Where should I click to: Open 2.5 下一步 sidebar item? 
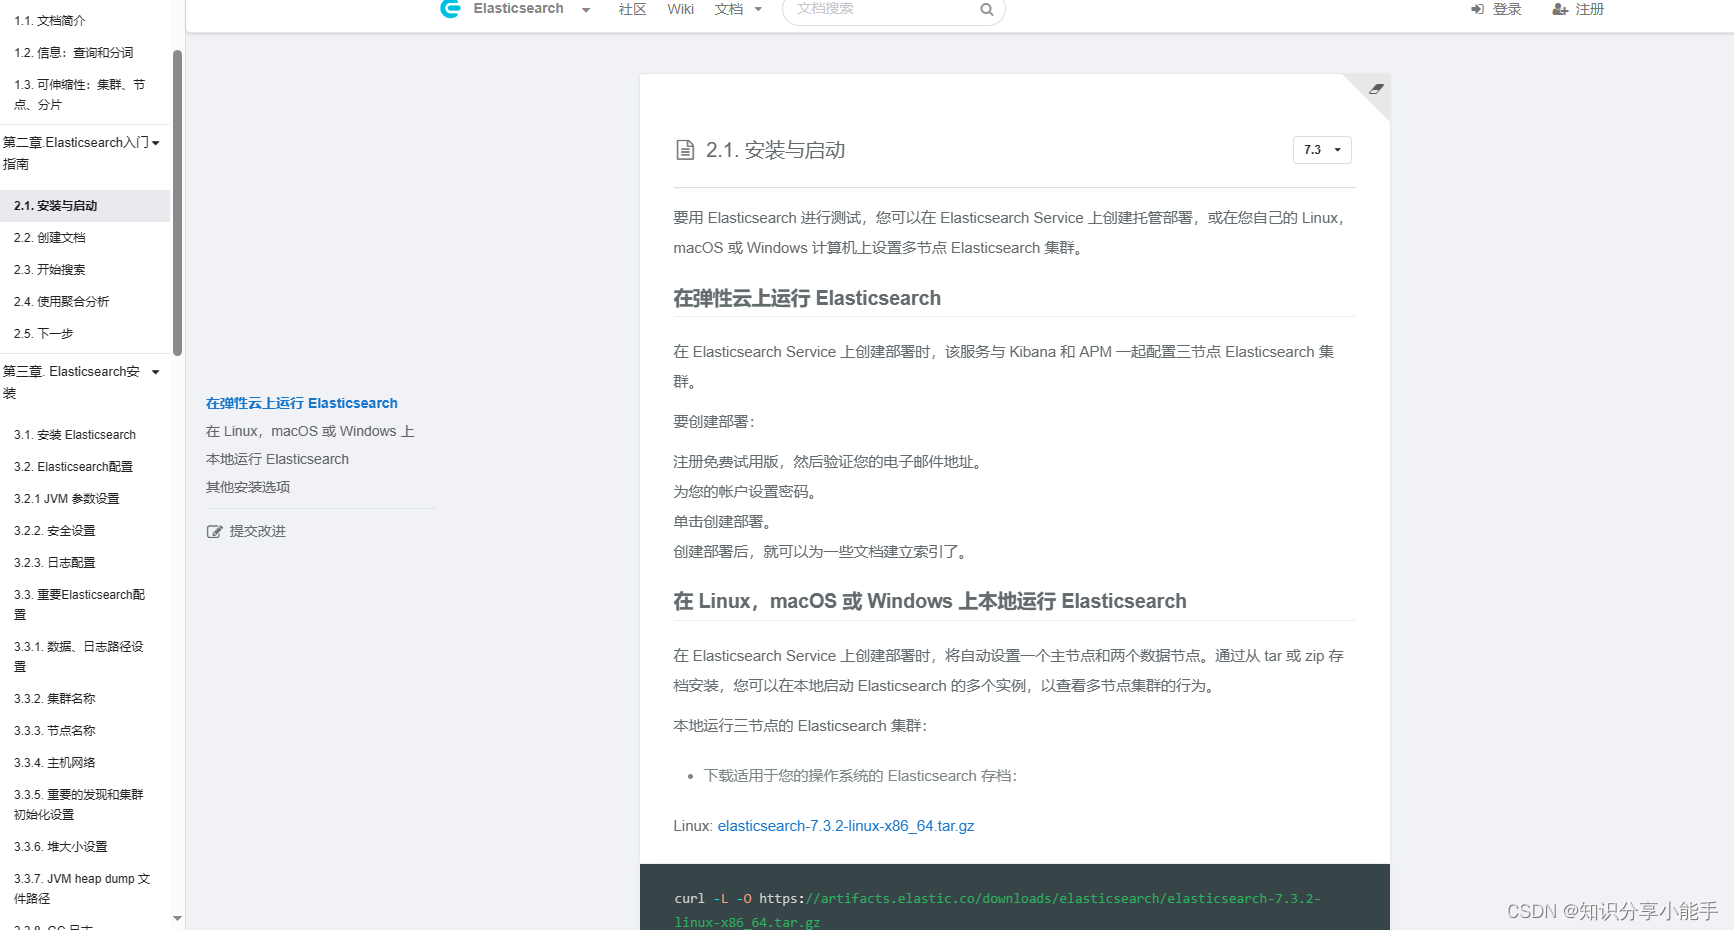point(44,334)
